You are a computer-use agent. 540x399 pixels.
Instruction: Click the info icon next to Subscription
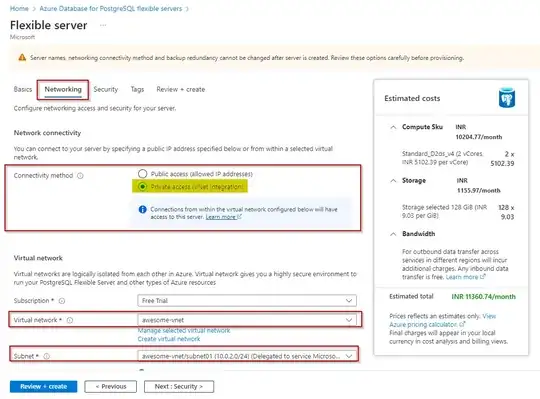tap(62, 301)
